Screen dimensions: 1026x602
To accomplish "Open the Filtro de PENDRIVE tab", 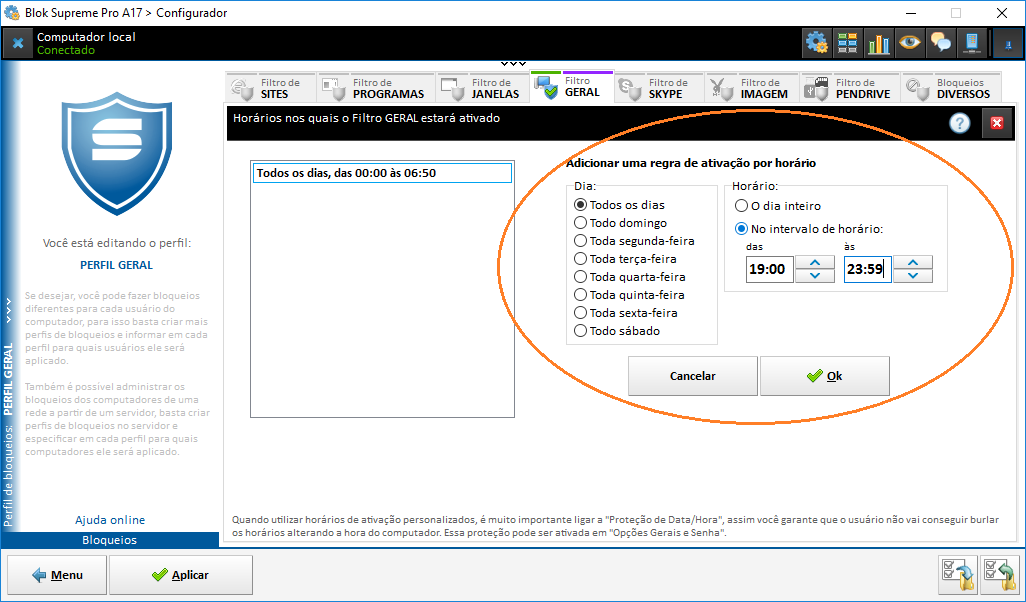I will coord(851,89).
